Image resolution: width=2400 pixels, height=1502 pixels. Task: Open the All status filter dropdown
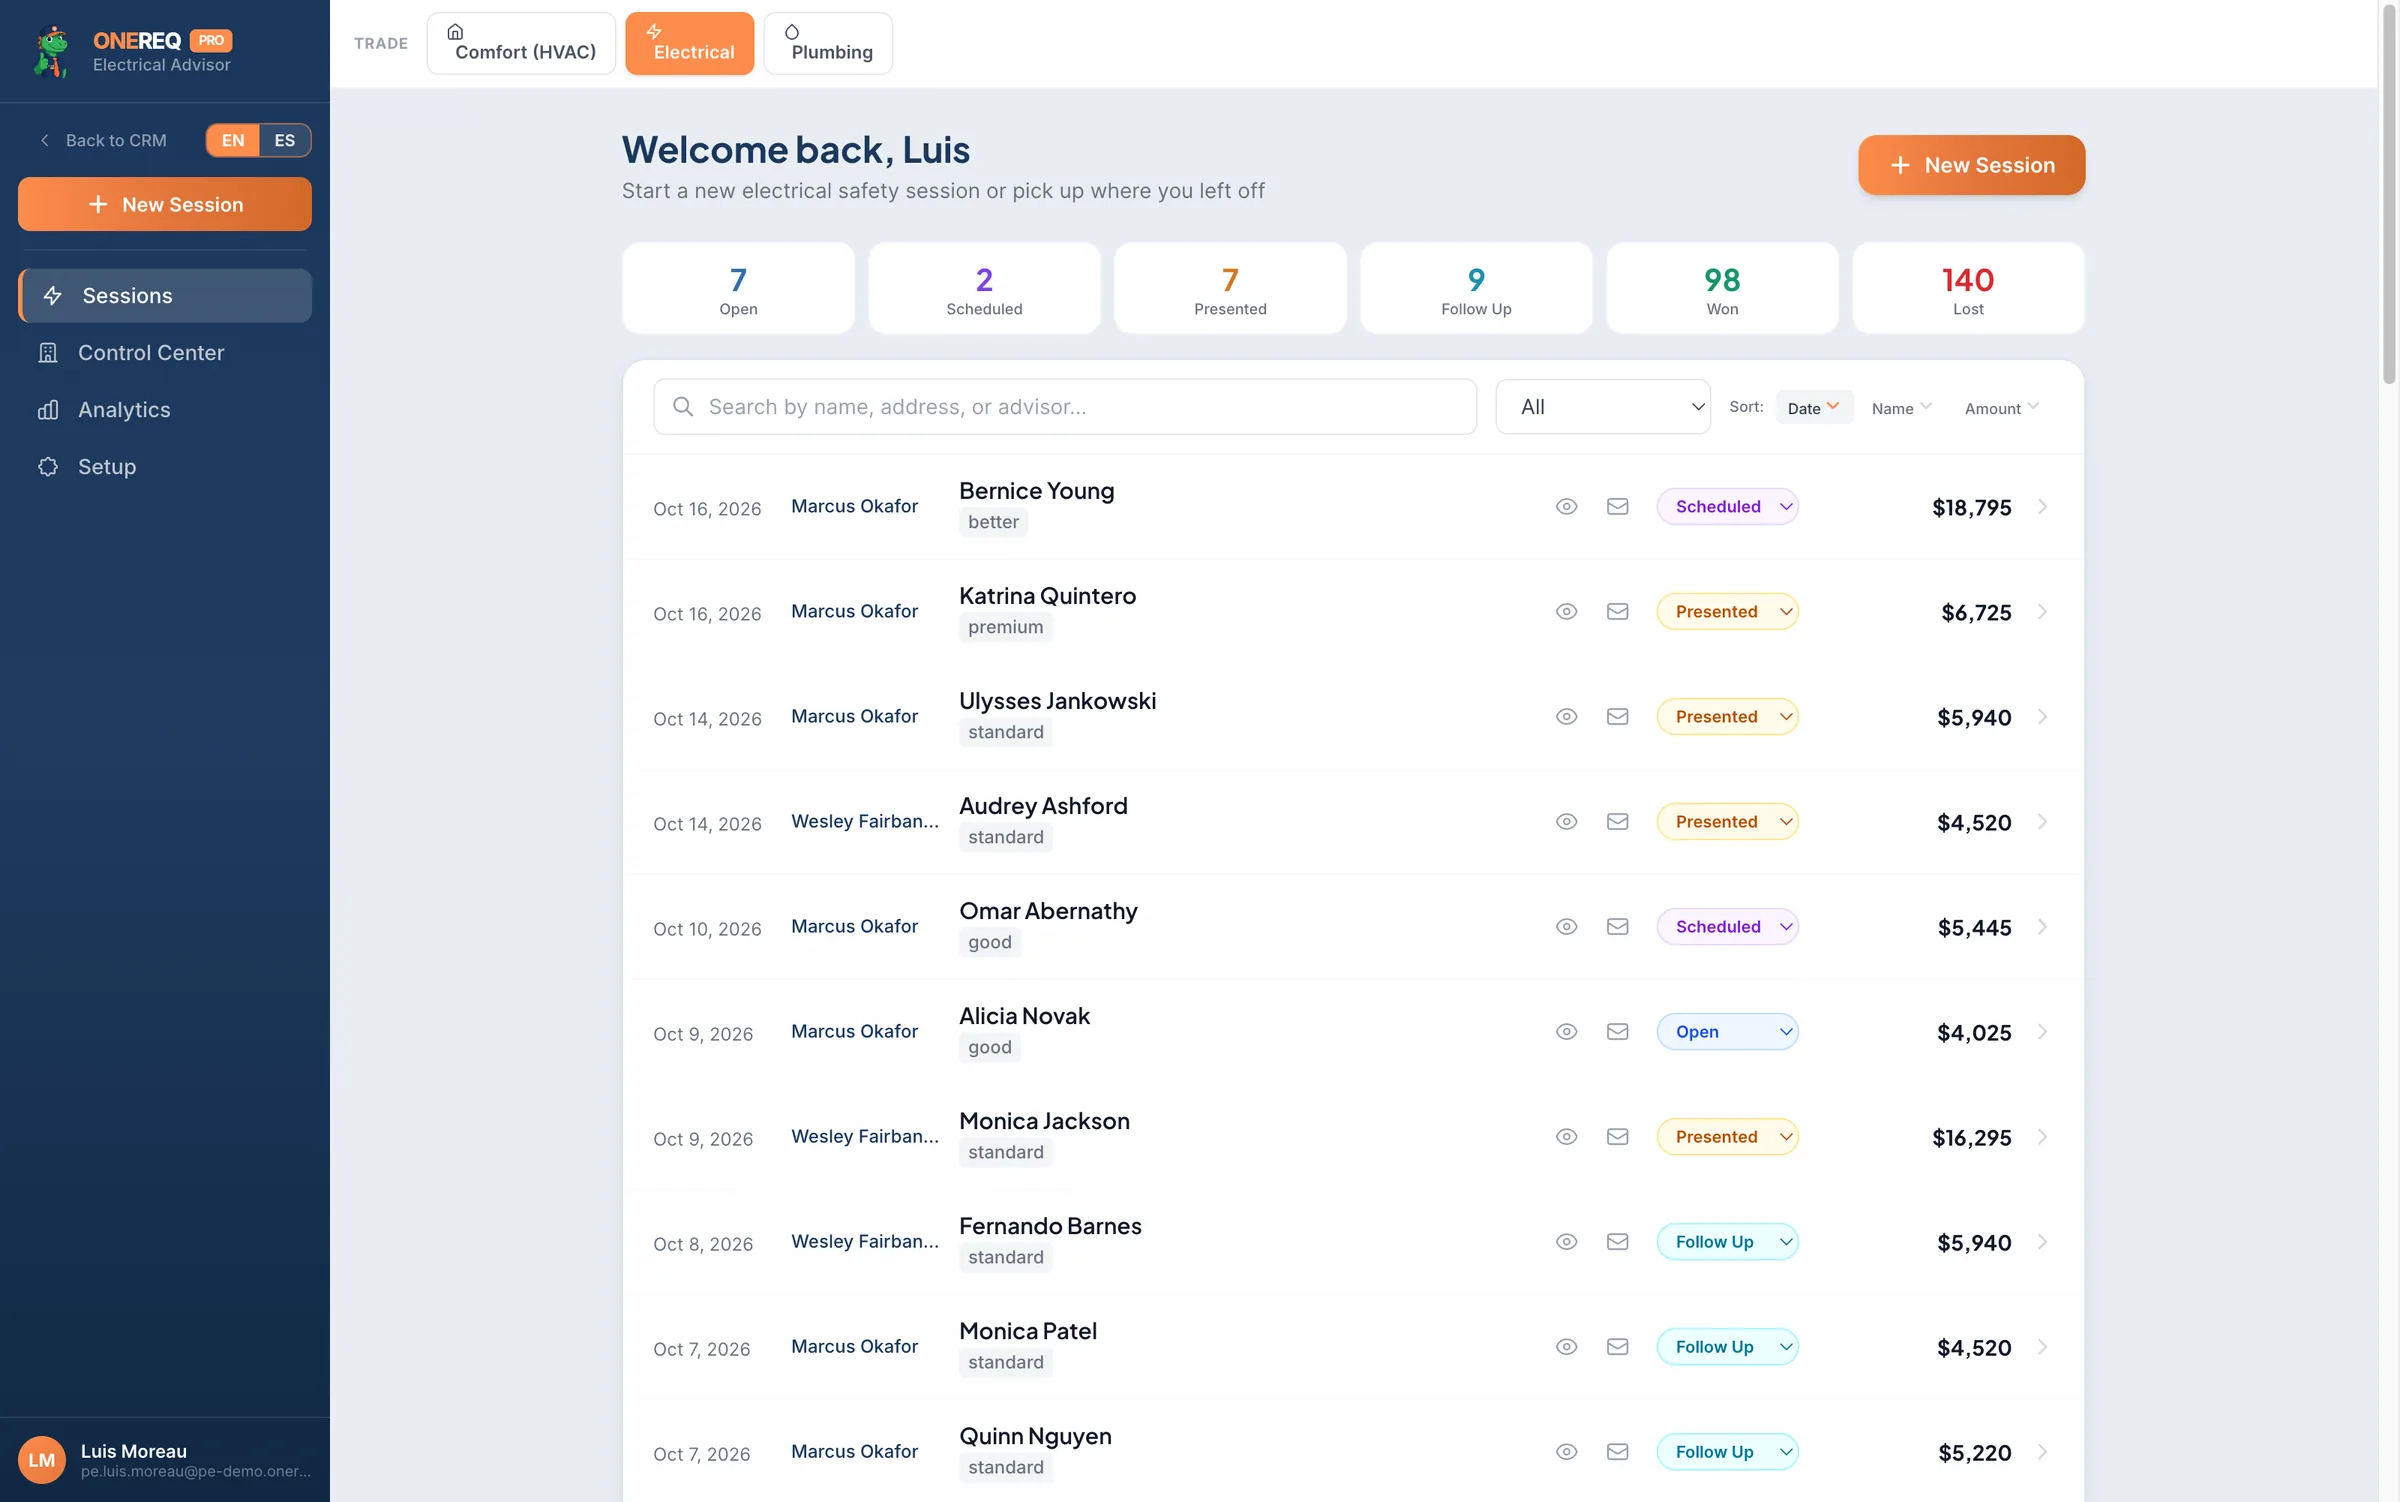pyautogui.click(x=1603, y=407)
